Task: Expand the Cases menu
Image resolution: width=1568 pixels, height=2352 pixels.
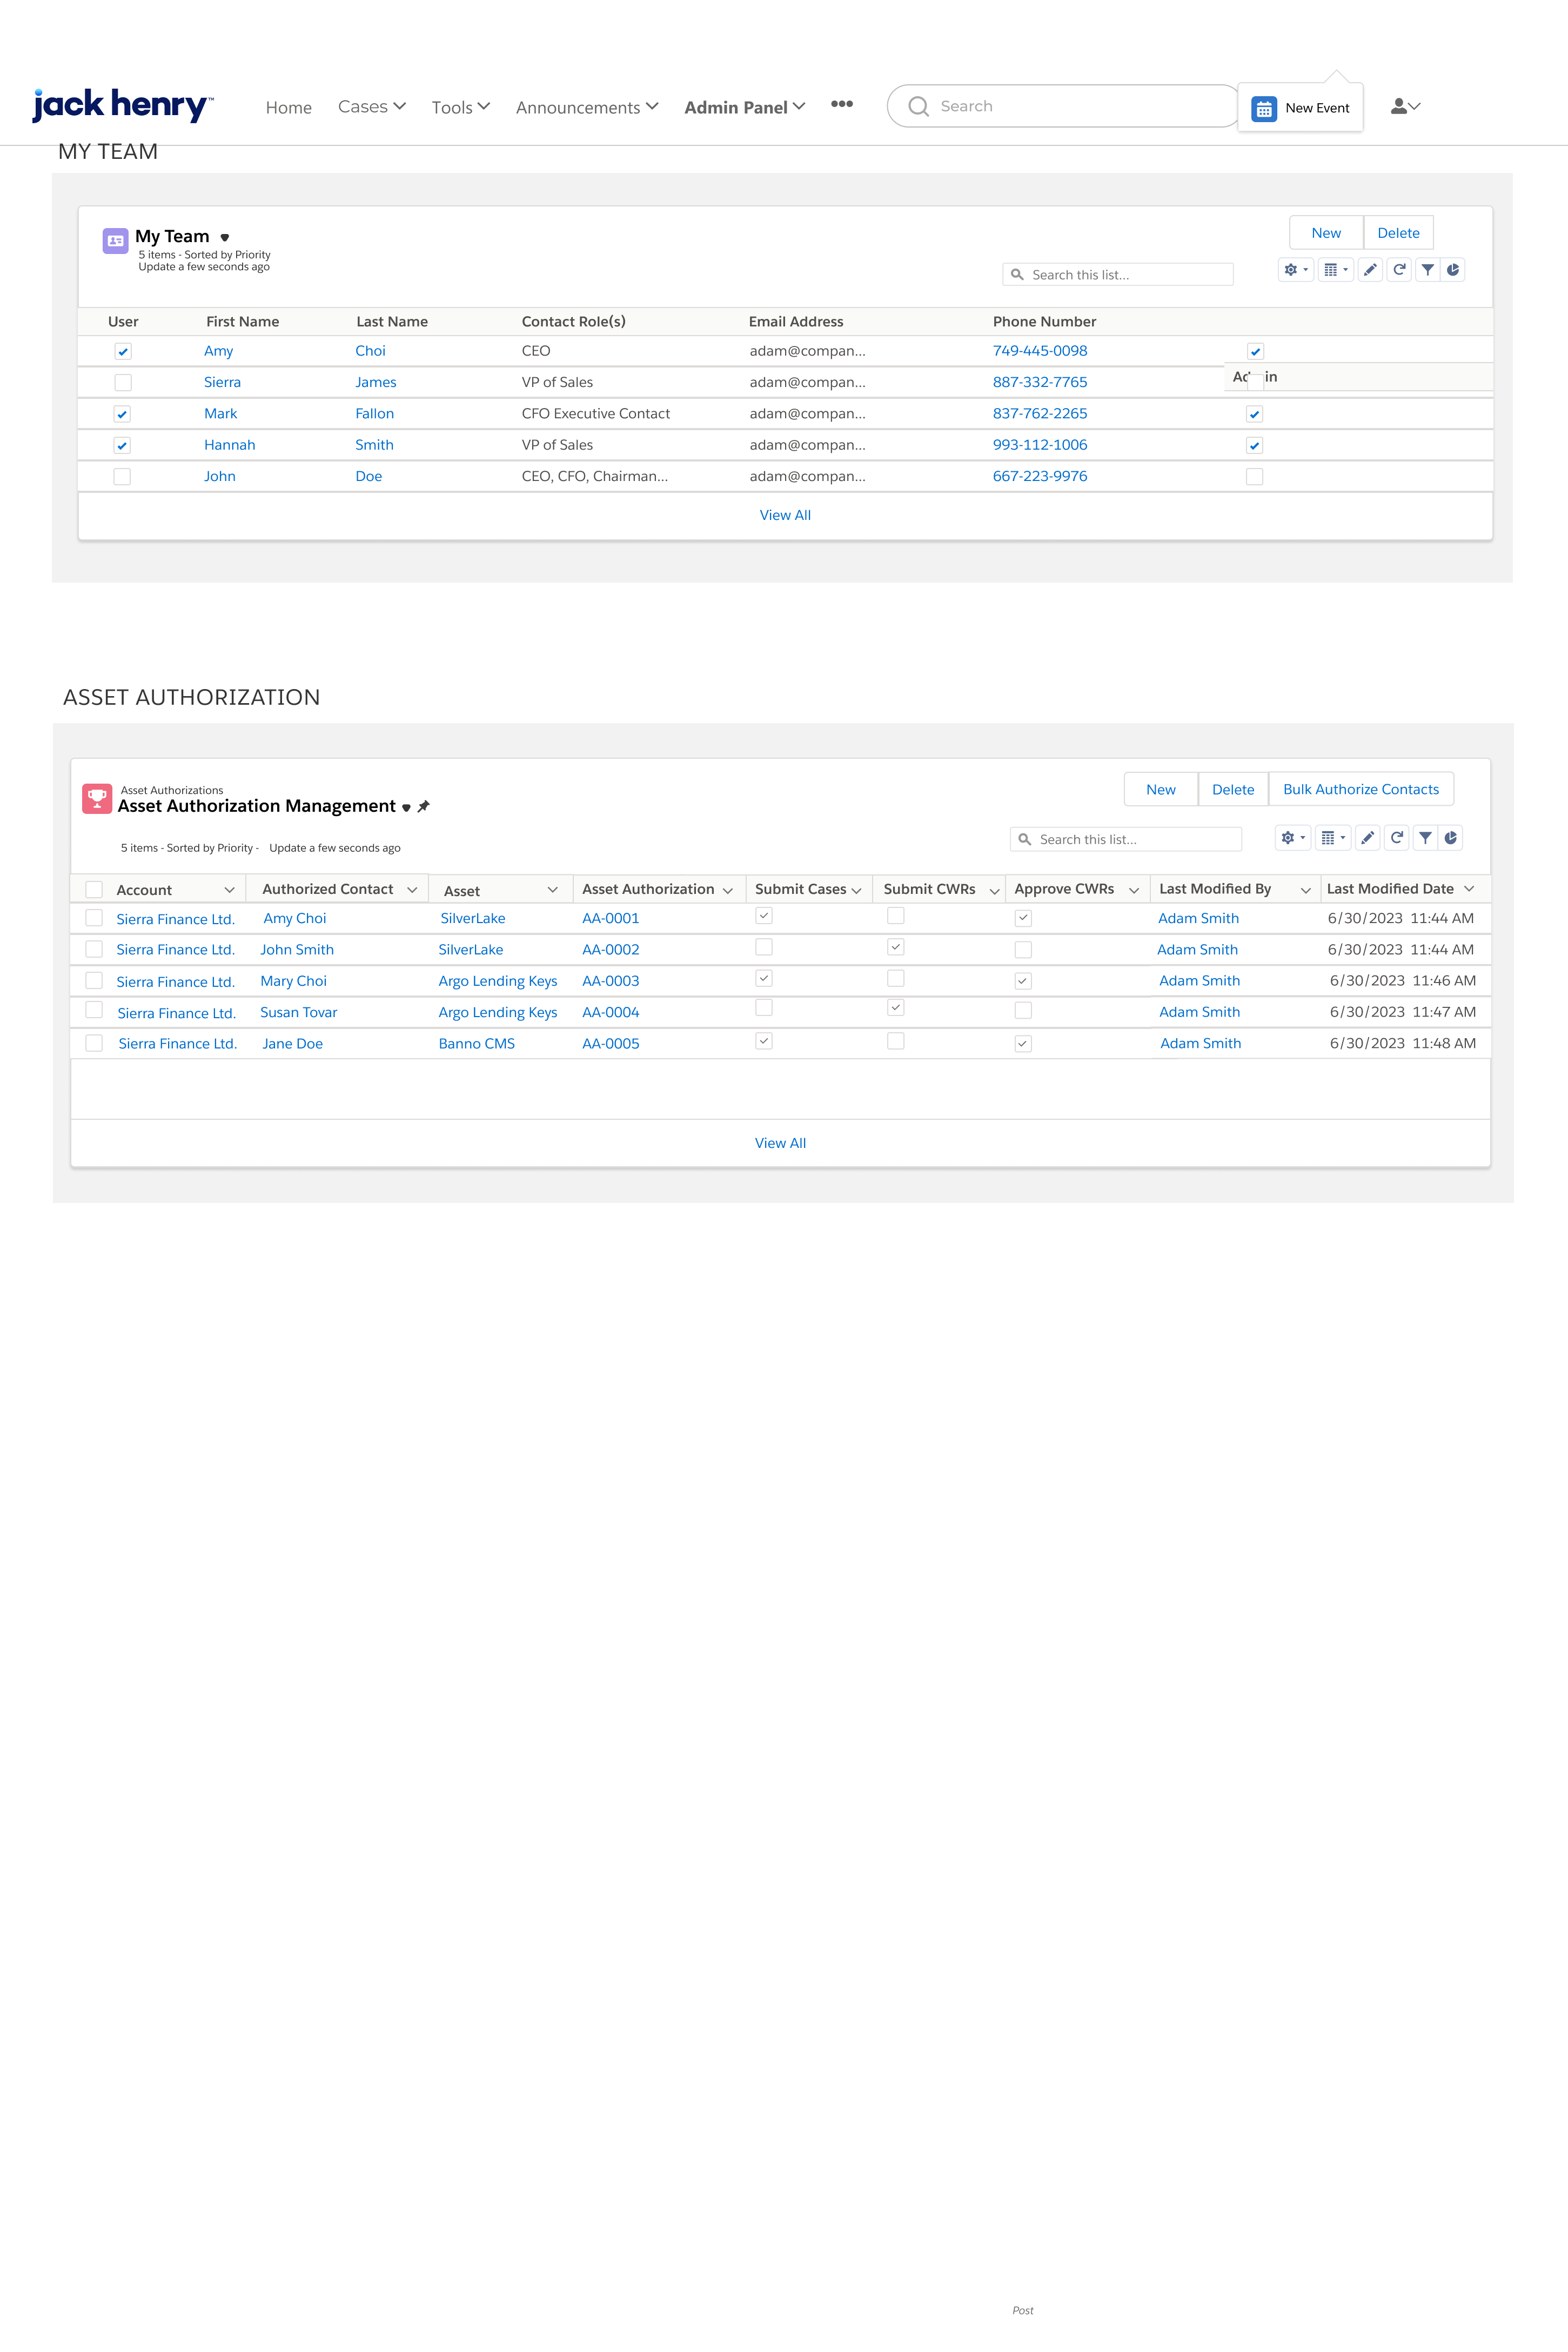Action: 371,106
